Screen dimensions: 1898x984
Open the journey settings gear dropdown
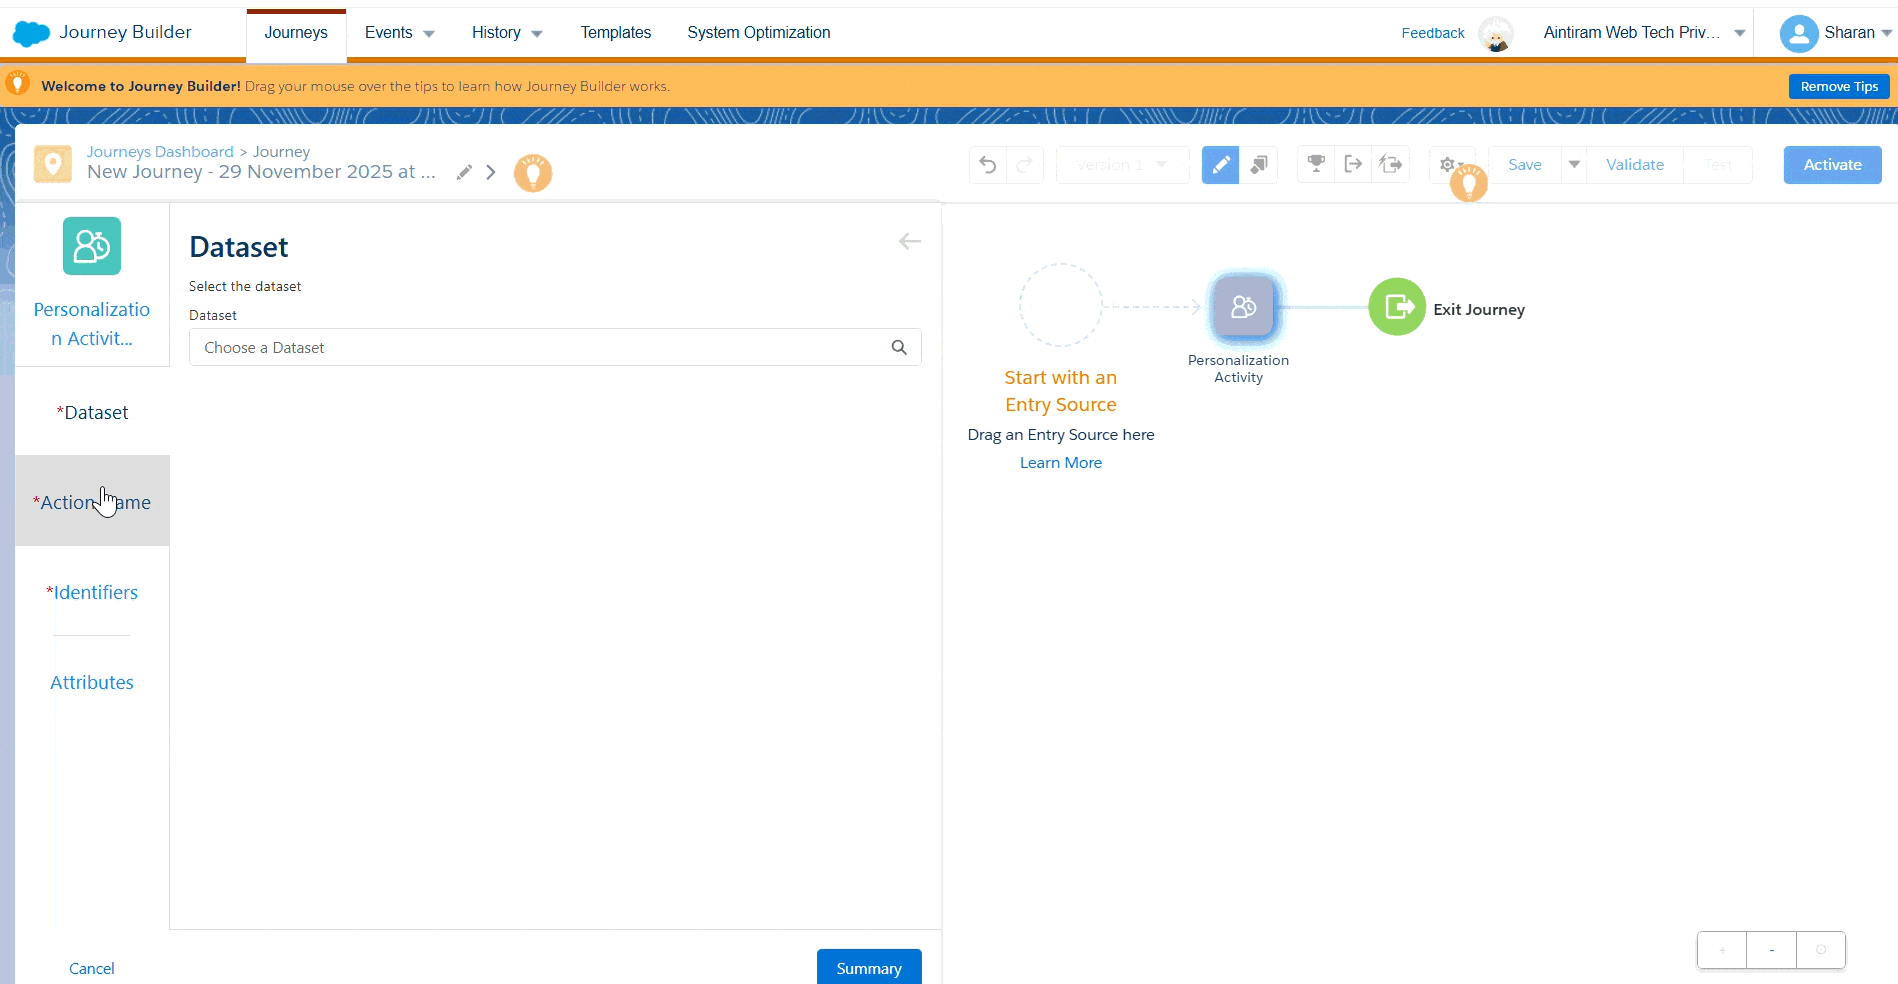1450,165
